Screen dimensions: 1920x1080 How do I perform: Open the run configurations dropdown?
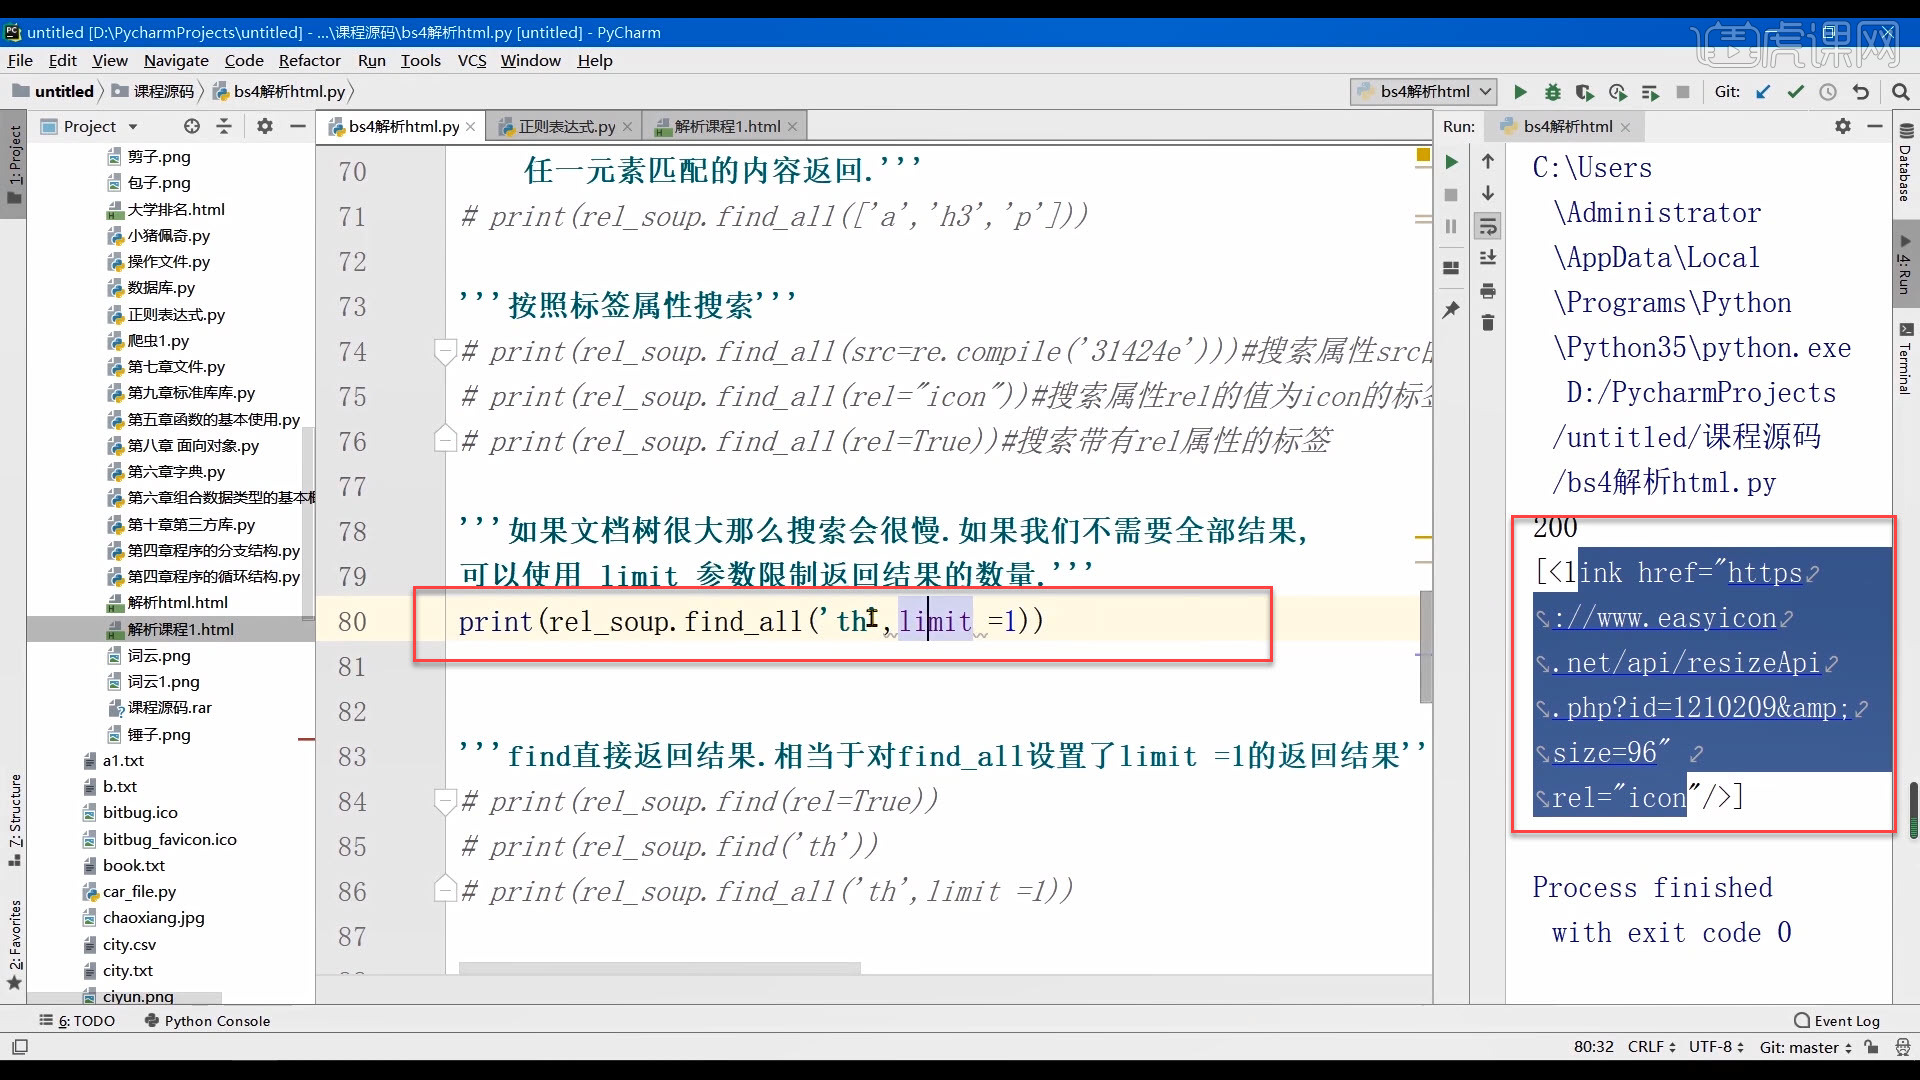tap(1487, 91)
